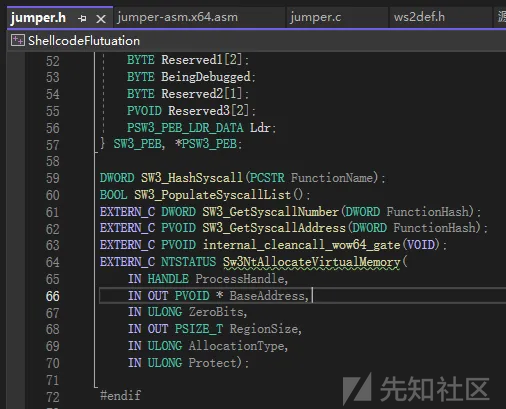The width and height of the screenshot is (506, 409).
Task: Close the jumper.h tab
Action: [x=101, y=19]
